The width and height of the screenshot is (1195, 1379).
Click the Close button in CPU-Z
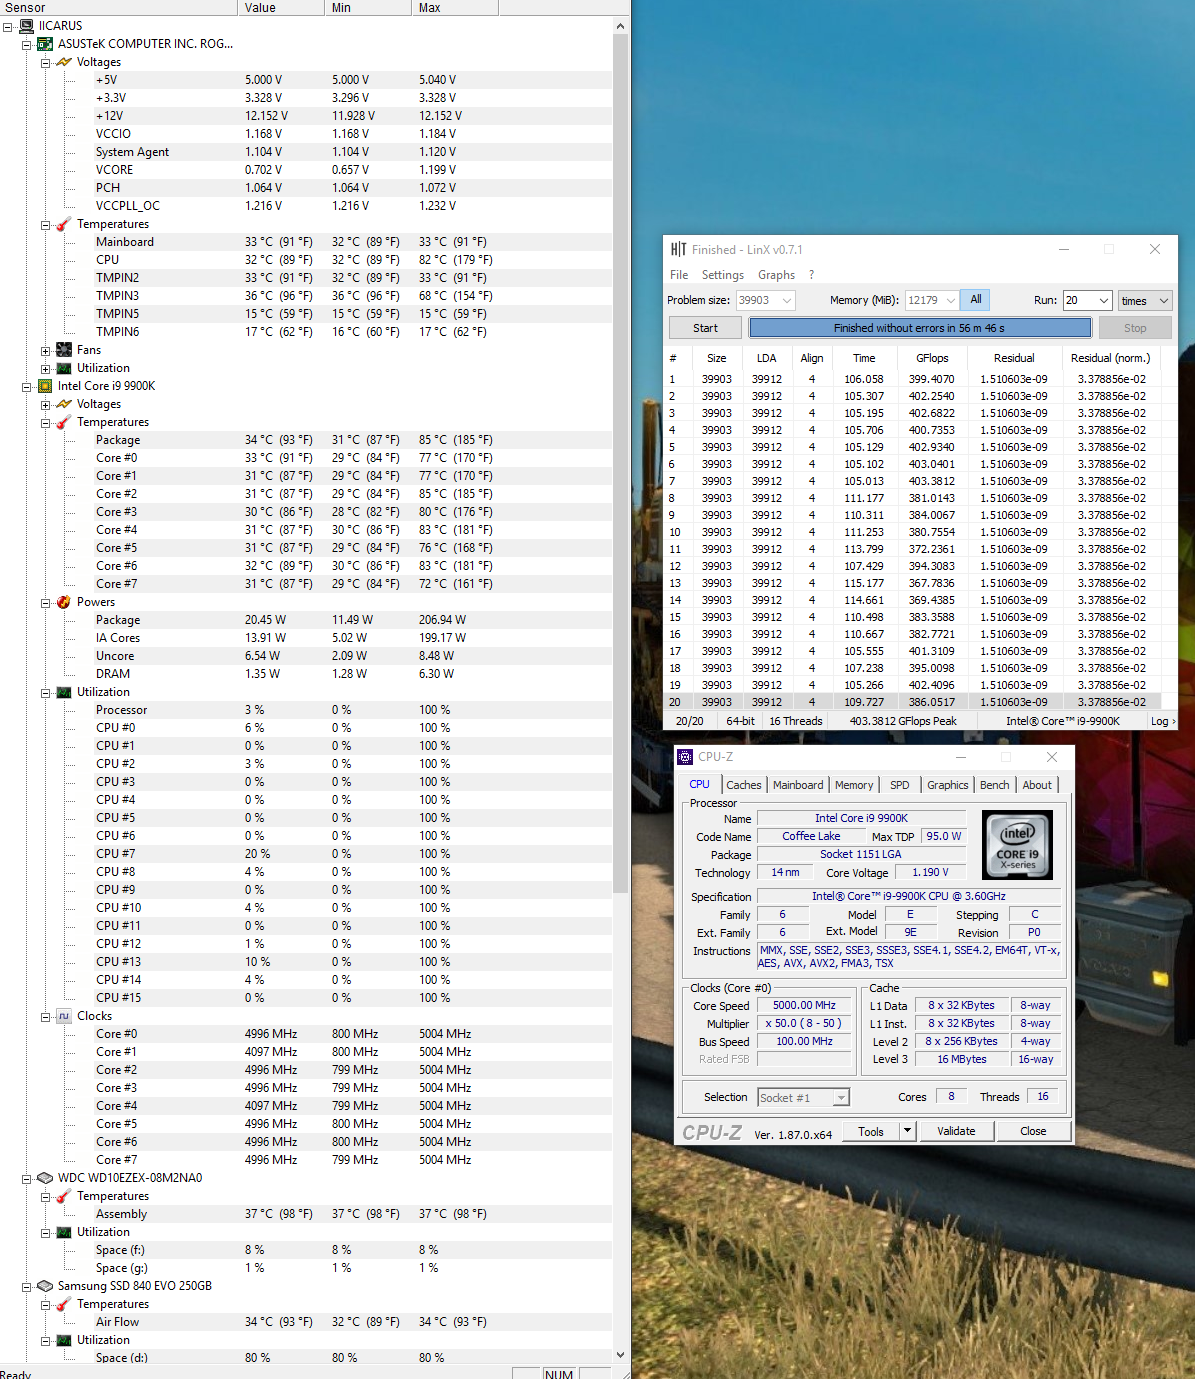pyautogui.click(x=1033, y=1131)
